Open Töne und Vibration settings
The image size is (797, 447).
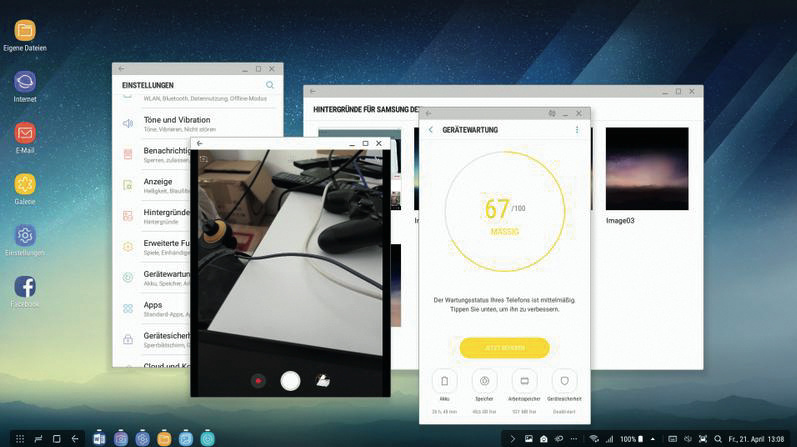click(176, 123)
